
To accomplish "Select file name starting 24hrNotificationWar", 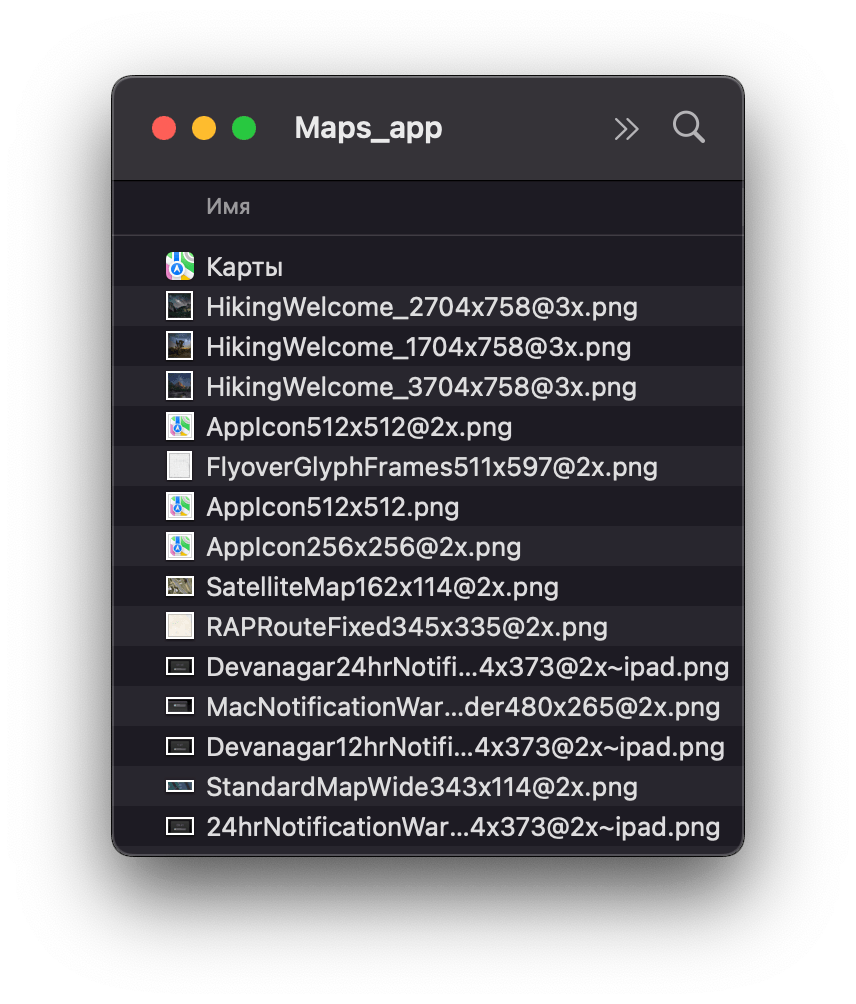I will tap(464, 827).
